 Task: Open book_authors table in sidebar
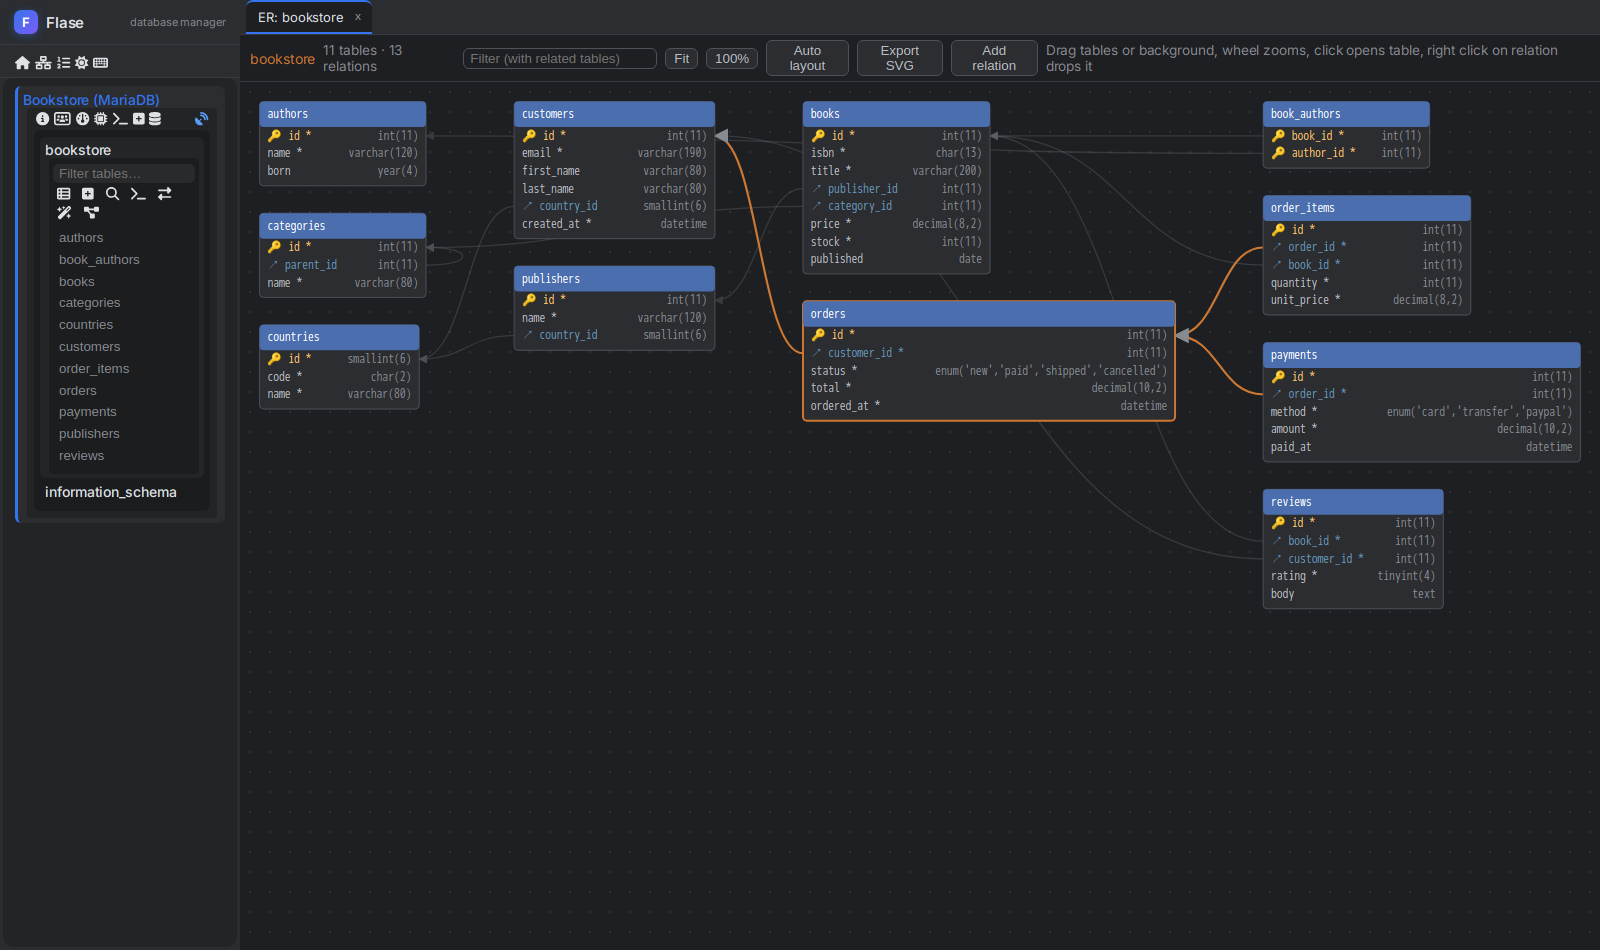99,260
